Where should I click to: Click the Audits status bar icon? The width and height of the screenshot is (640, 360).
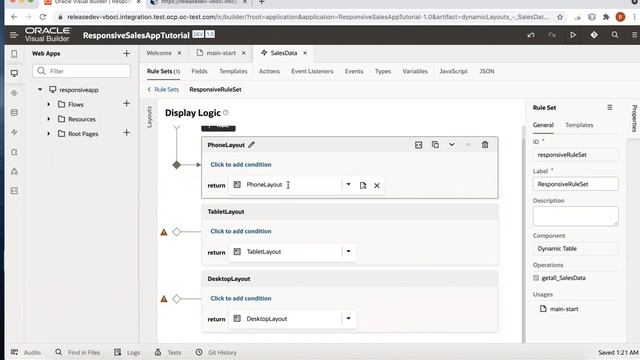pos(15,352)
